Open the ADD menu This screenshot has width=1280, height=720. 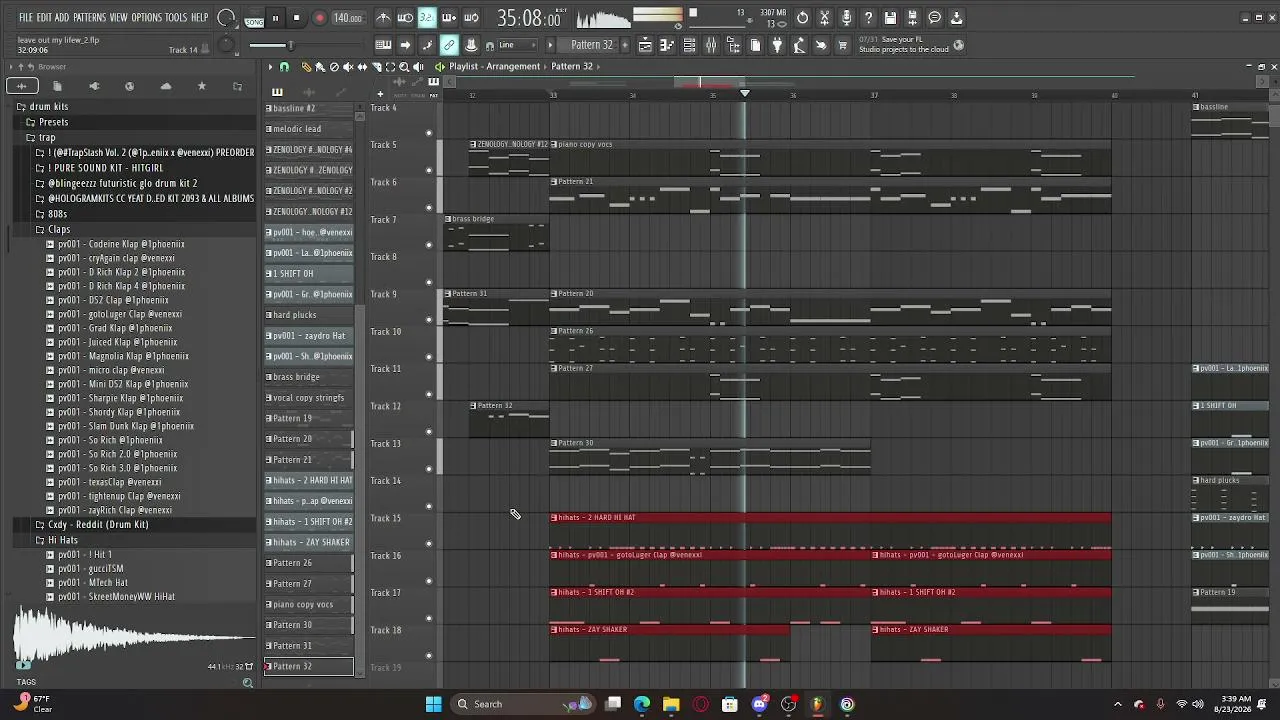[62, 18]
